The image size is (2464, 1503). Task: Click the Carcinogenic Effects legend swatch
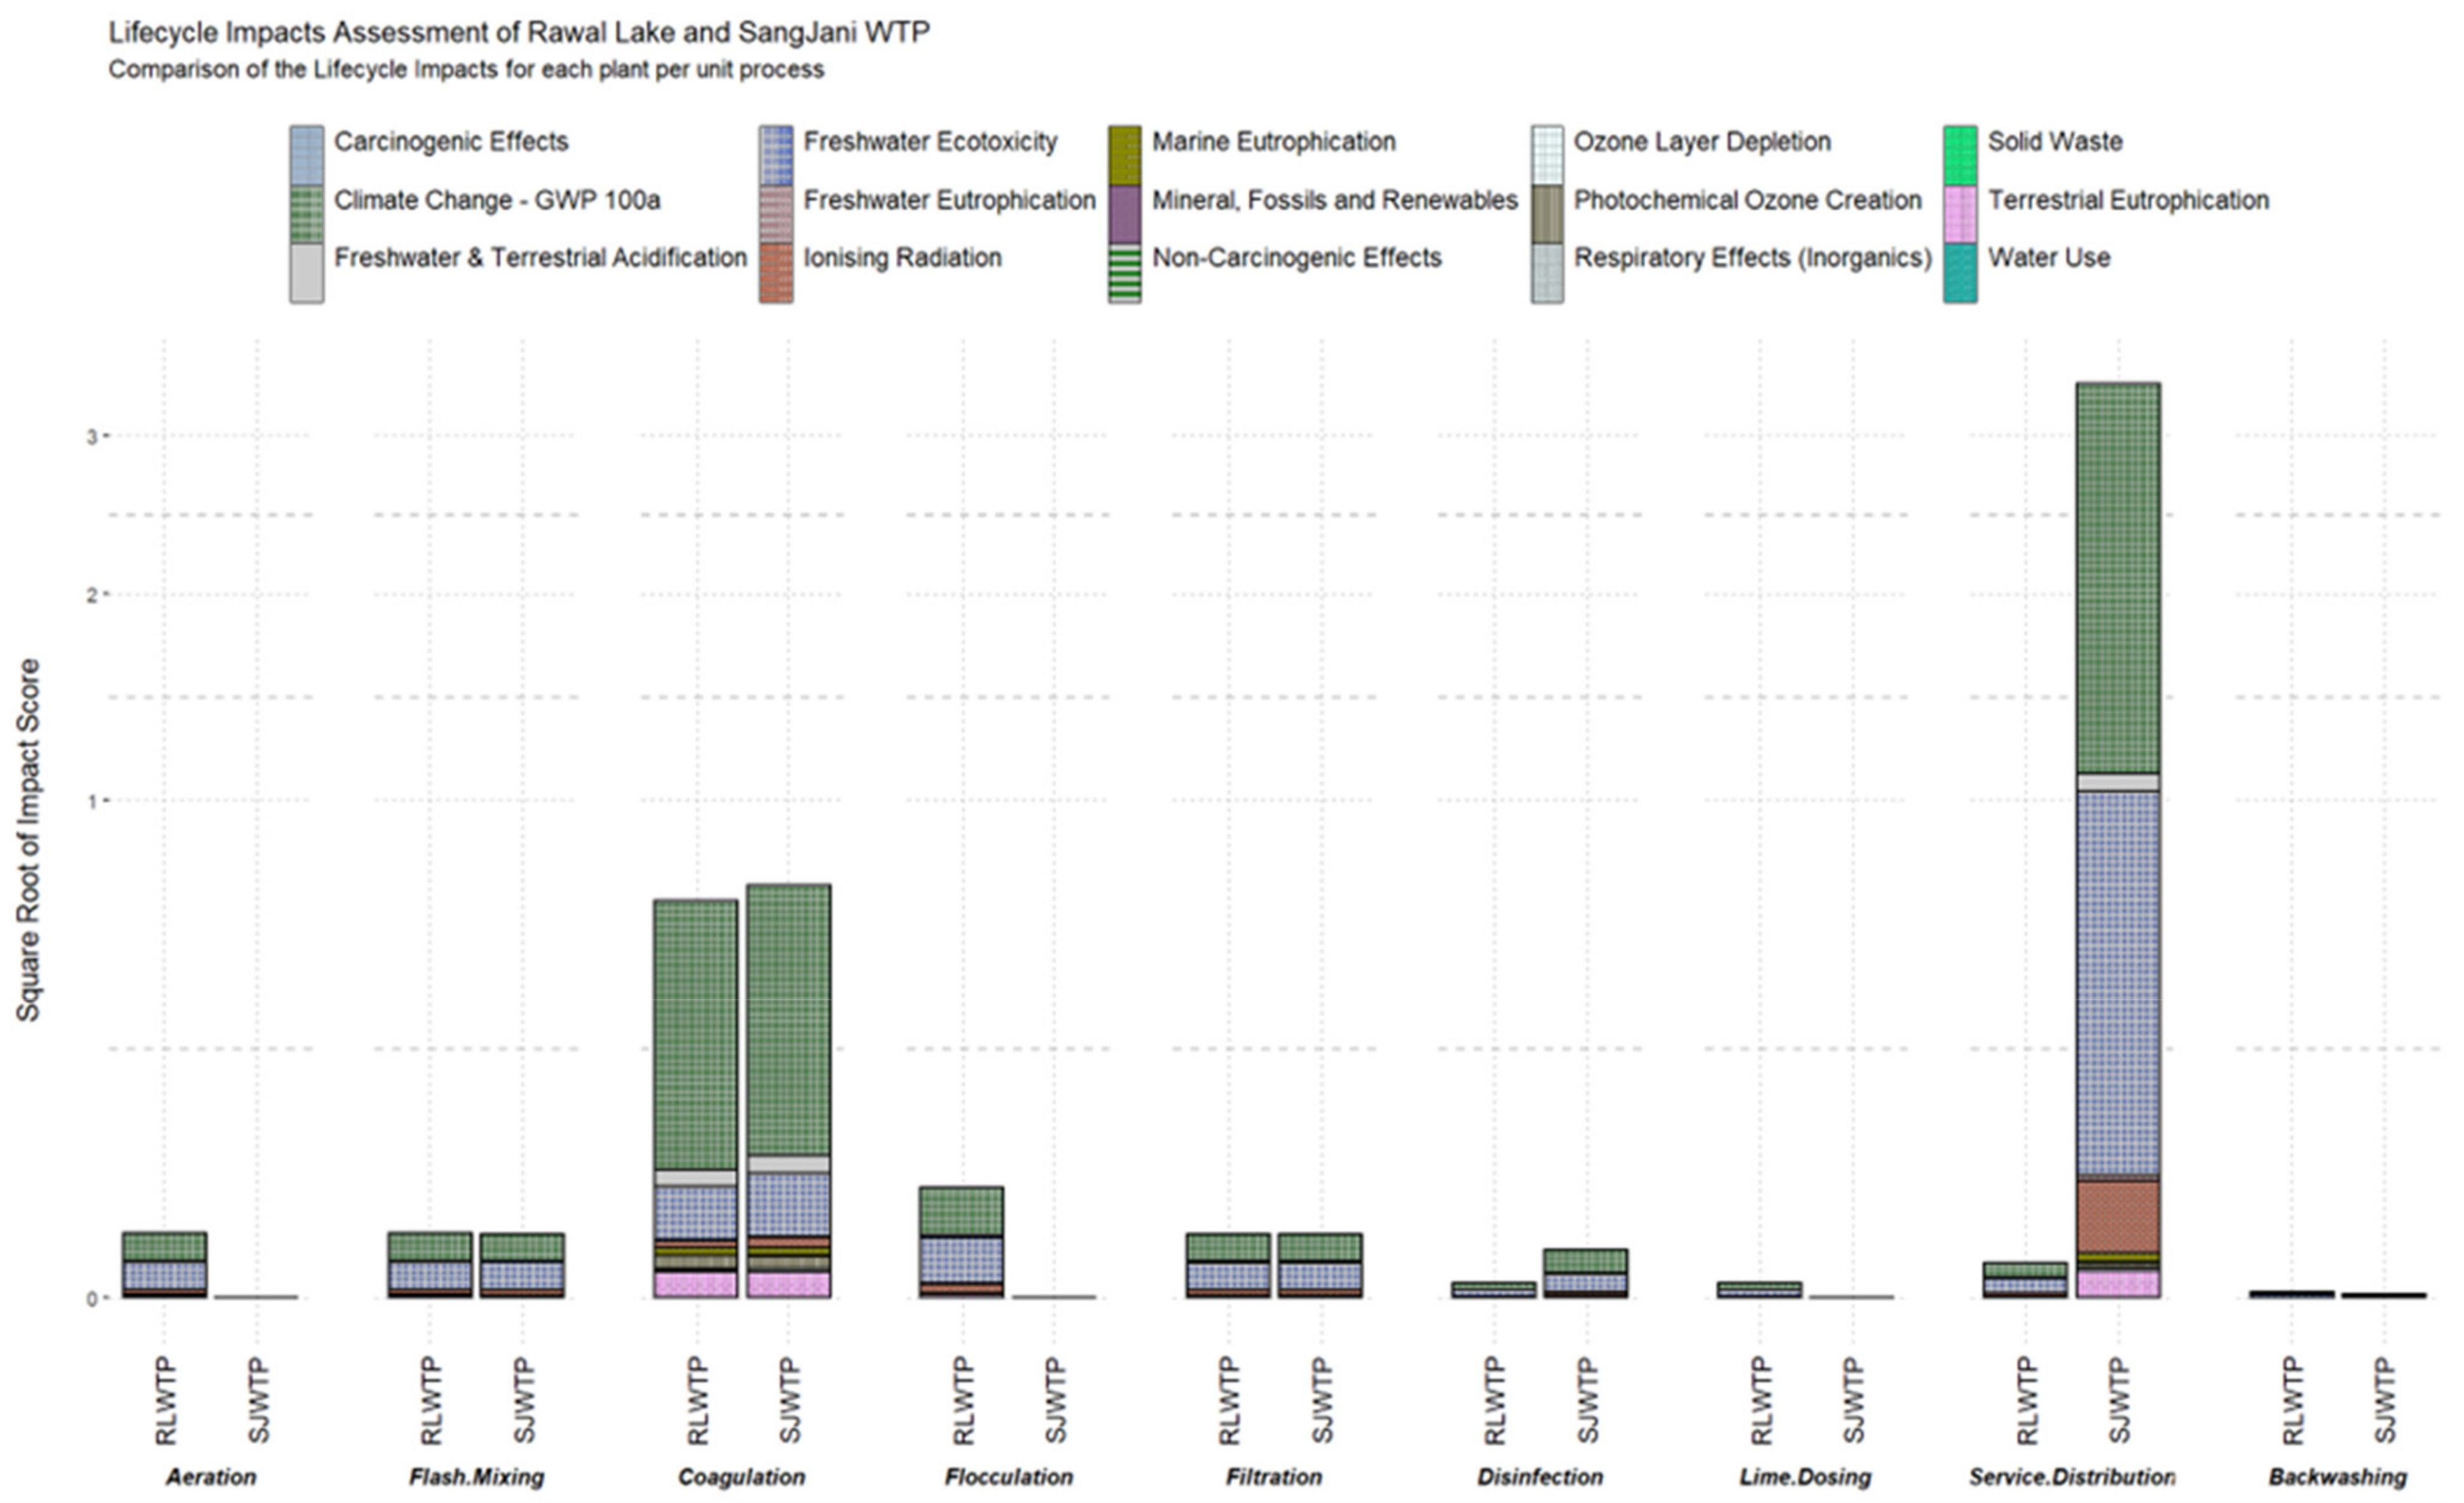306,155
